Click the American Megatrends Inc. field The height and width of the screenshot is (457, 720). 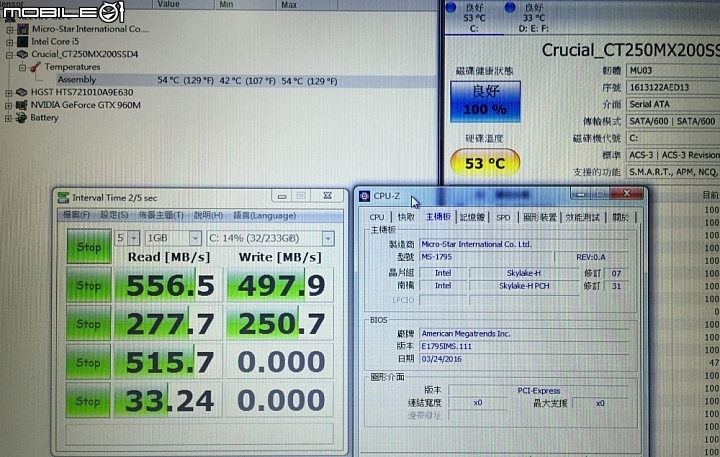click(x=524, y=334)
